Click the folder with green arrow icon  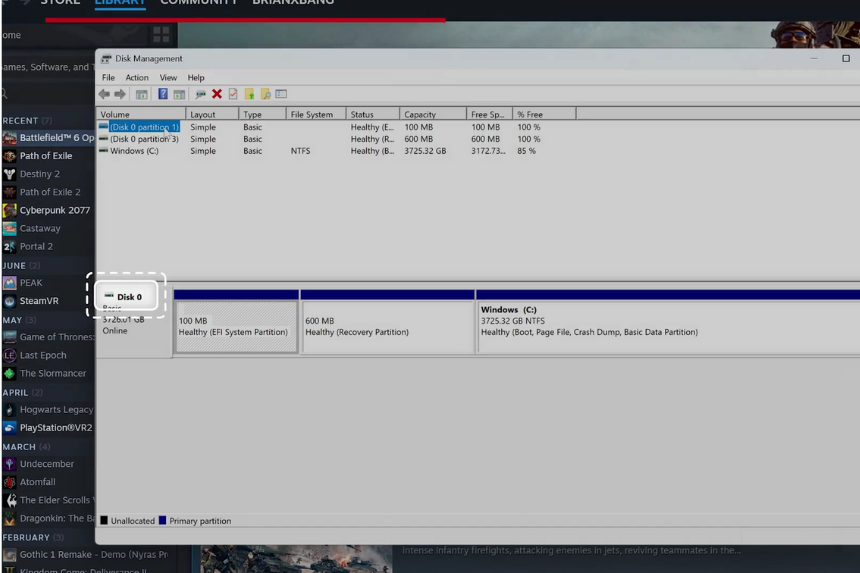pos(249,94)
